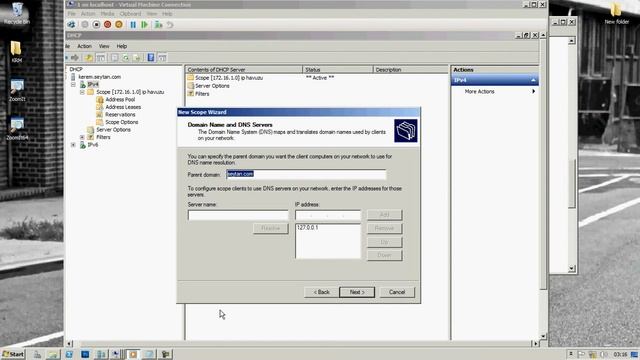The height and width of the screenshot is (360, 640).
Task: Click Scope [172.16.1.0] ip havuzu in contents list
Action: (x=229, y=78)
